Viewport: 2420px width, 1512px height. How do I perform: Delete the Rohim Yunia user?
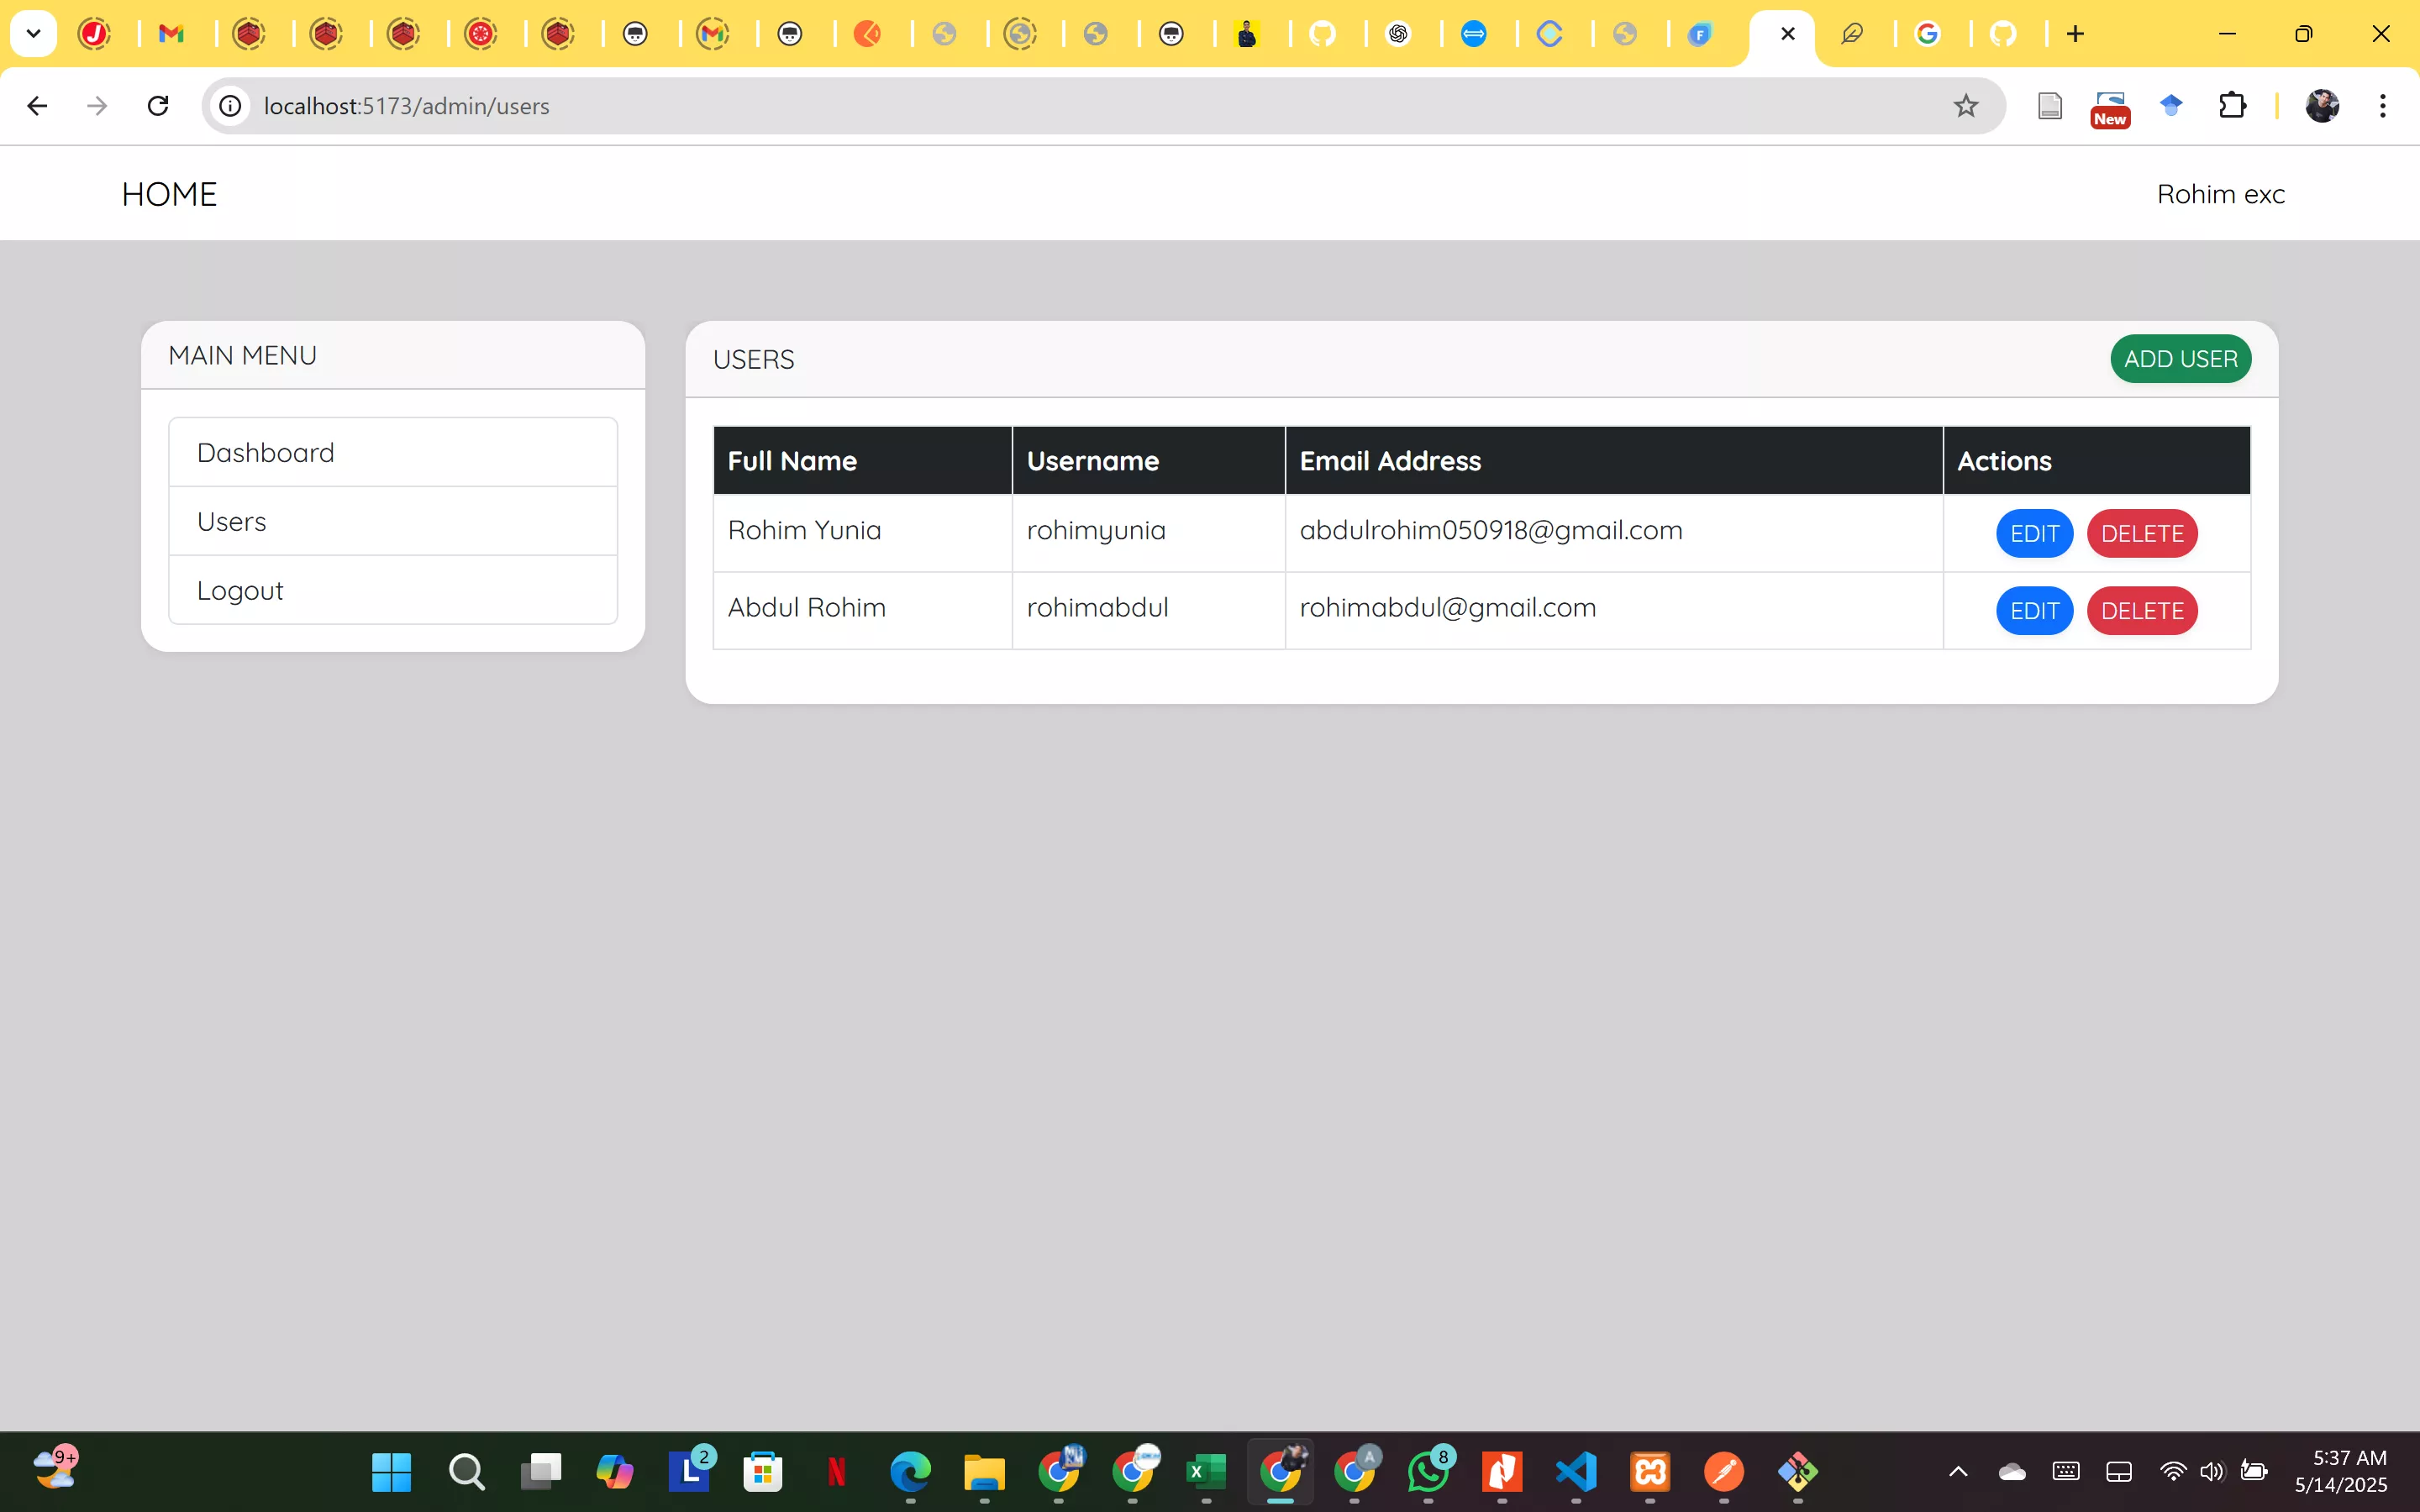(2142, 534)
